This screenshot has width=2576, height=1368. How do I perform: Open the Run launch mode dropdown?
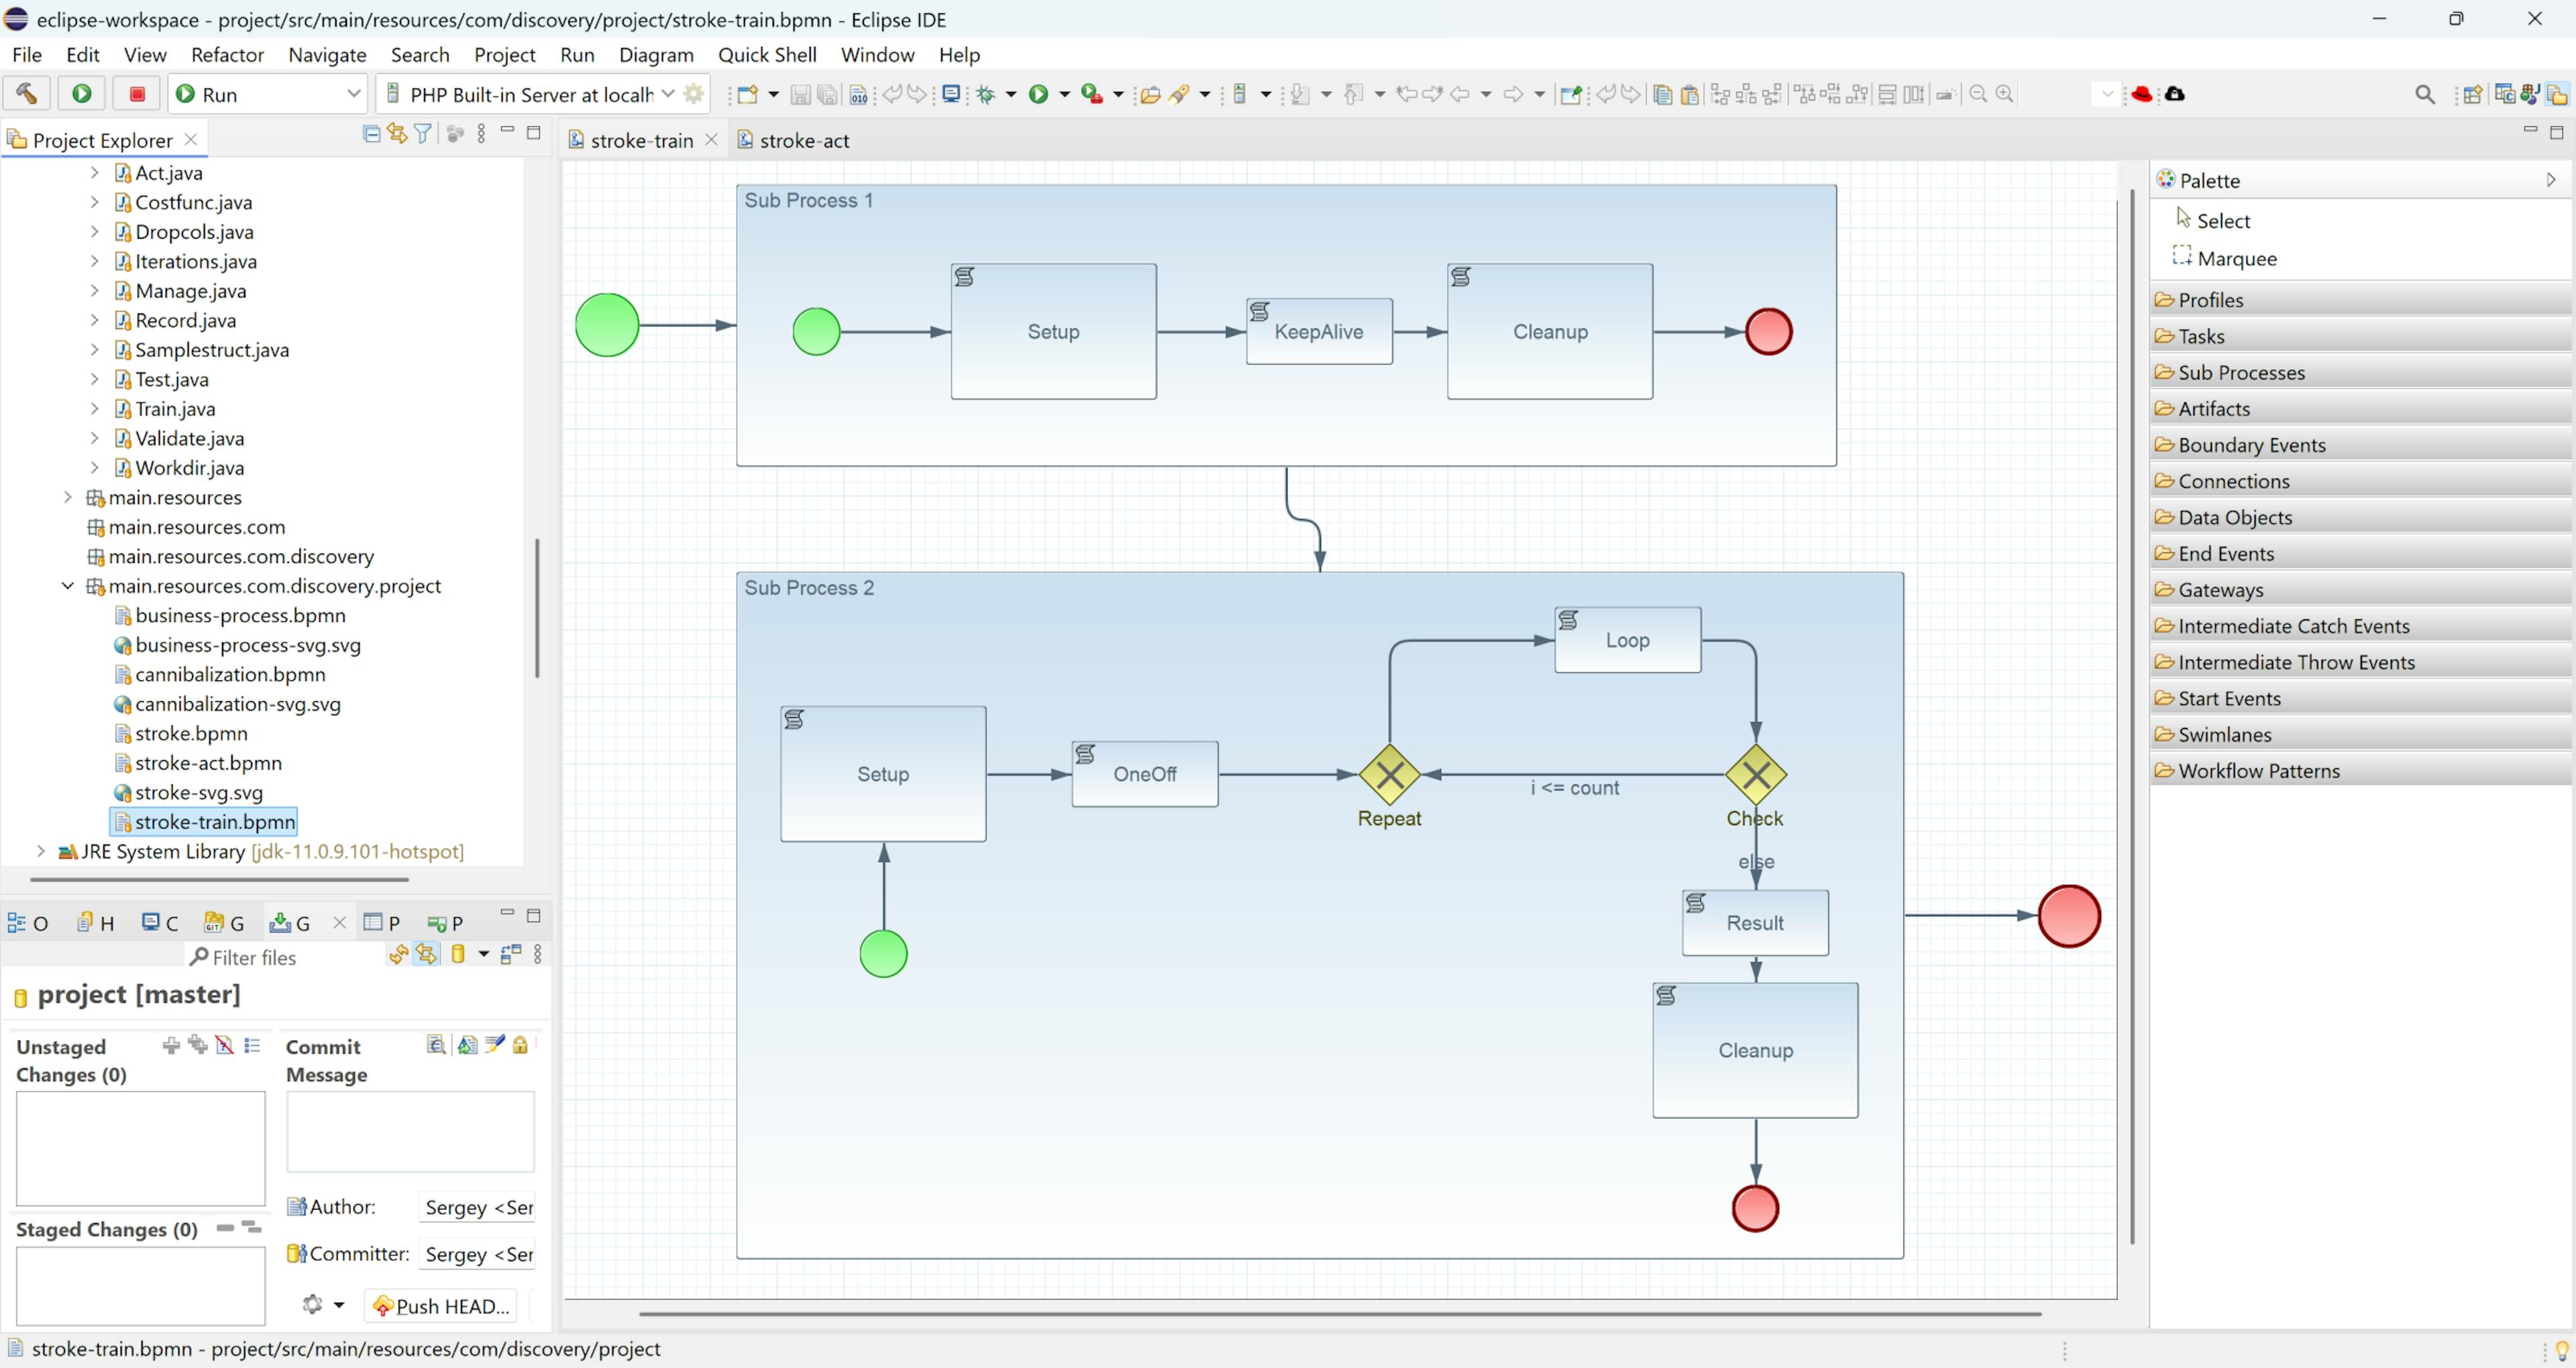(353, 94)
